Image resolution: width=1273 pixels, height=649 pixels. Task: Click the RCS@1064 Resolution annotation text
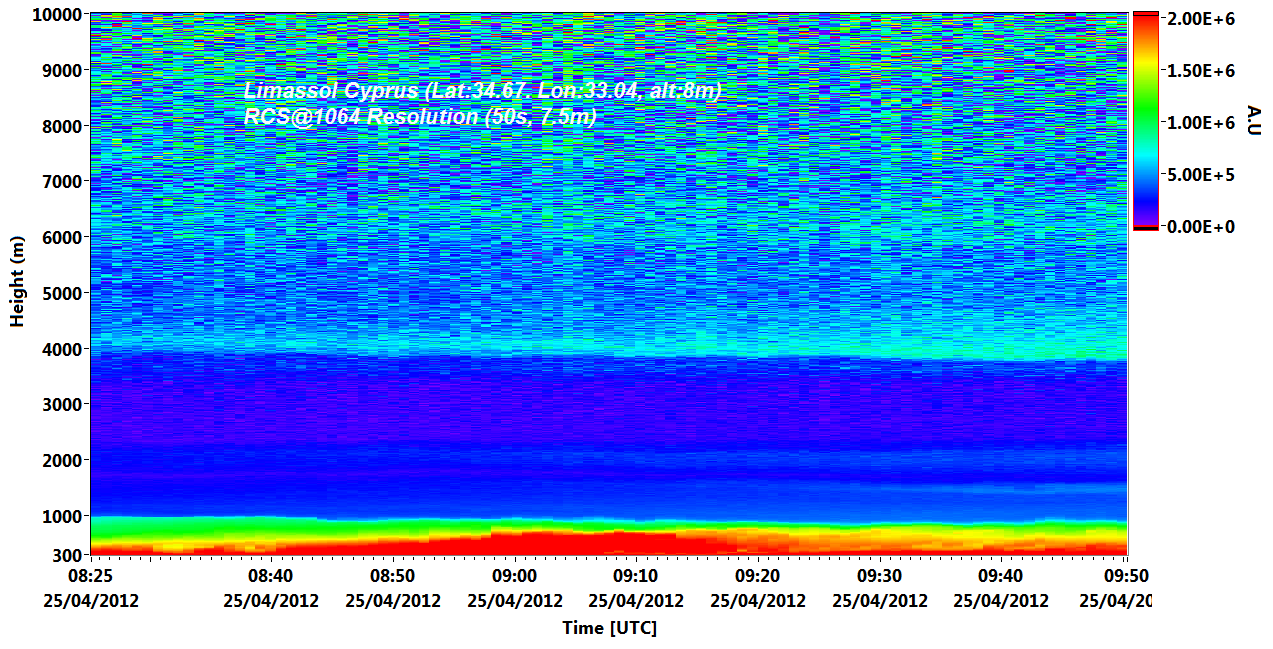[x=420, y=117]
